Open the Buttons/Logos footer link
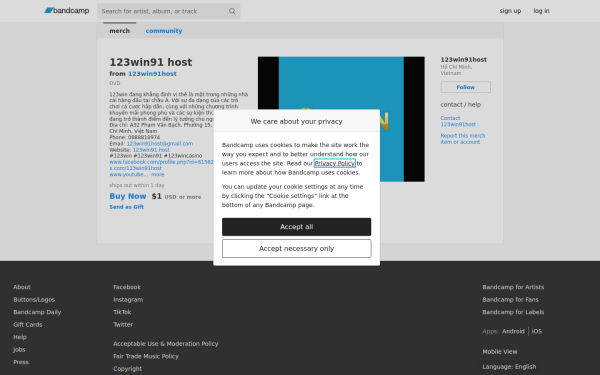The image size is (600, 375). point(34,300)
